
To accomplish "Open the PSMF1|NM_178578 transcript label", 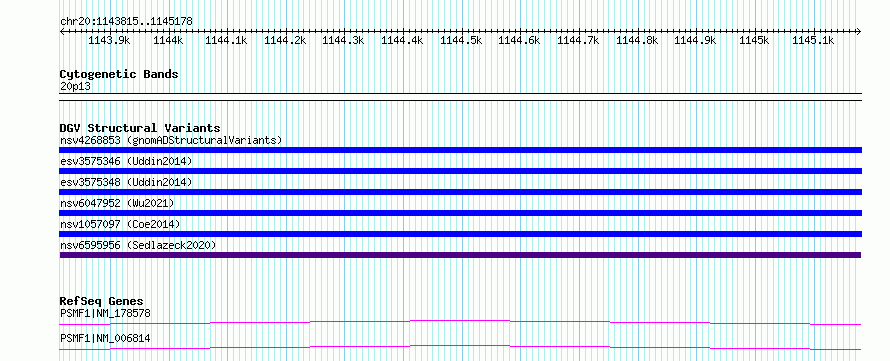I will (105, 313).
